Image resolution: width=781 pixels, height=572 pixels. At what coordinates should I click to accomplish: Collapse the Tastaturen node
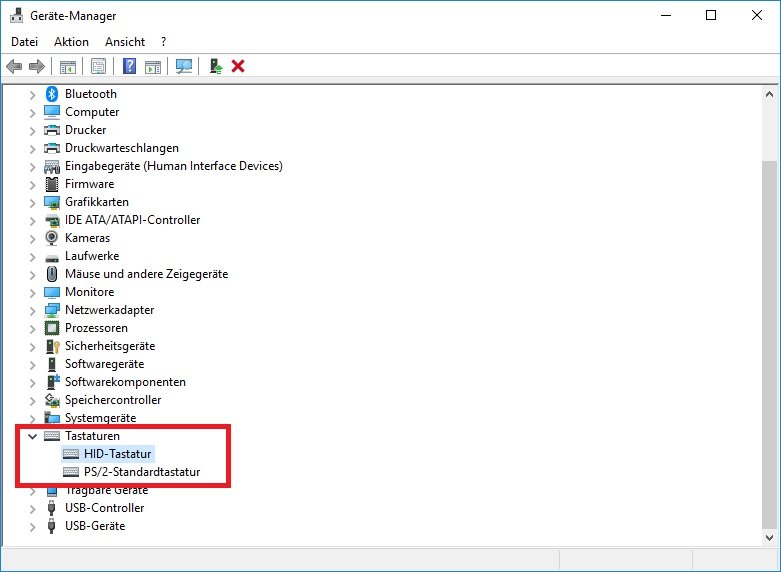[32, 436]
